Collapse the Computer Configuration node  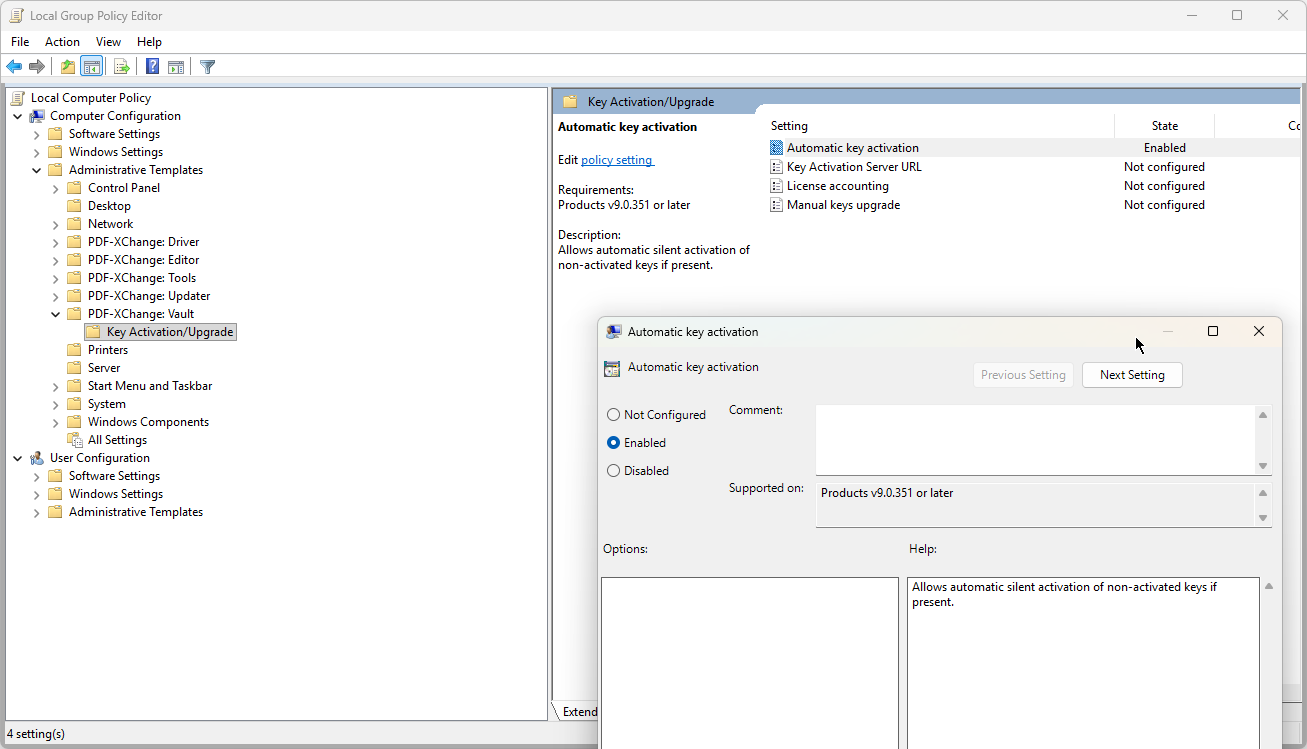[18, 116]
